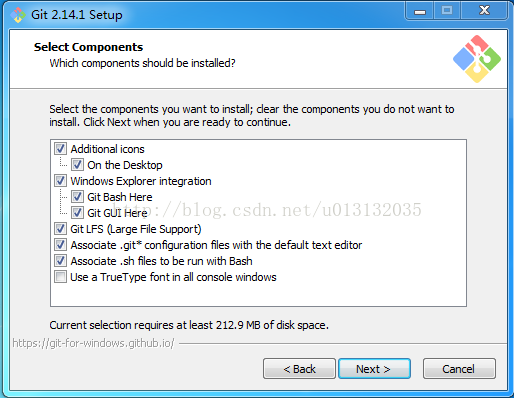Select the Git LFS label text
This screenshot has width=514, height=398.
point(136,229)
